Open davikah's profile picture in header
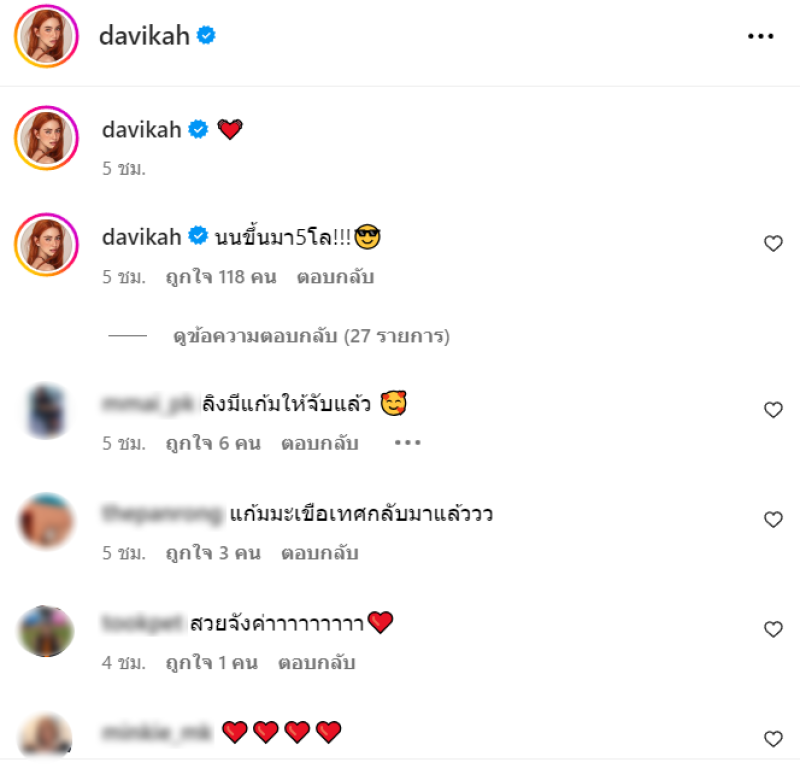The image size is (800, 768). click(46, 36)
